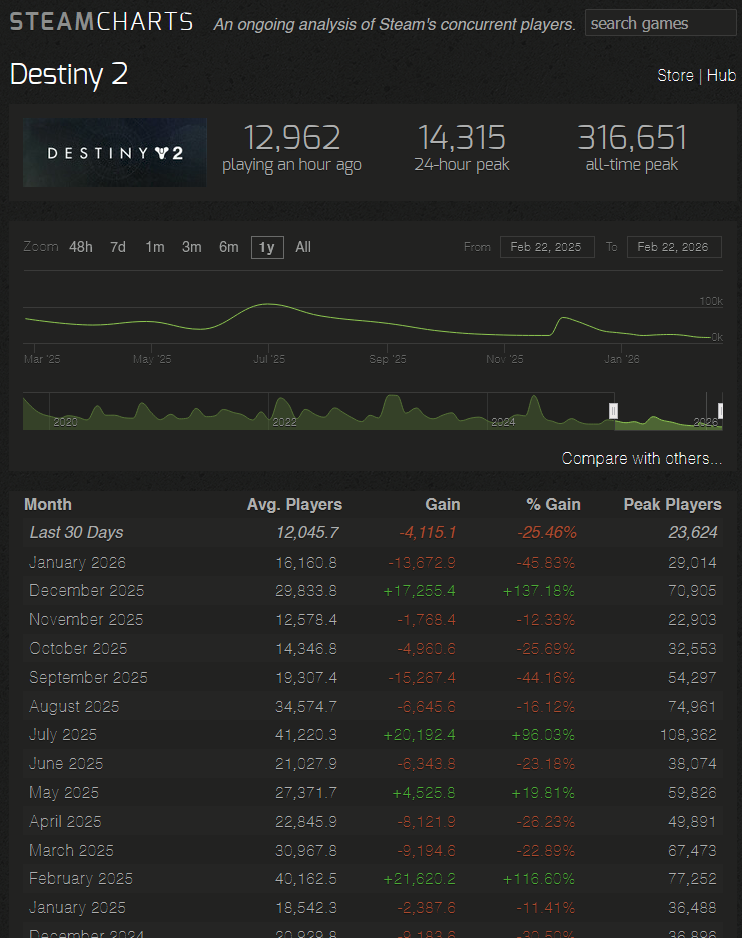The height and width of the screenshot is (938, 742).
Task: Click the left navigator range handle
Action: click(x=614, y=411)
